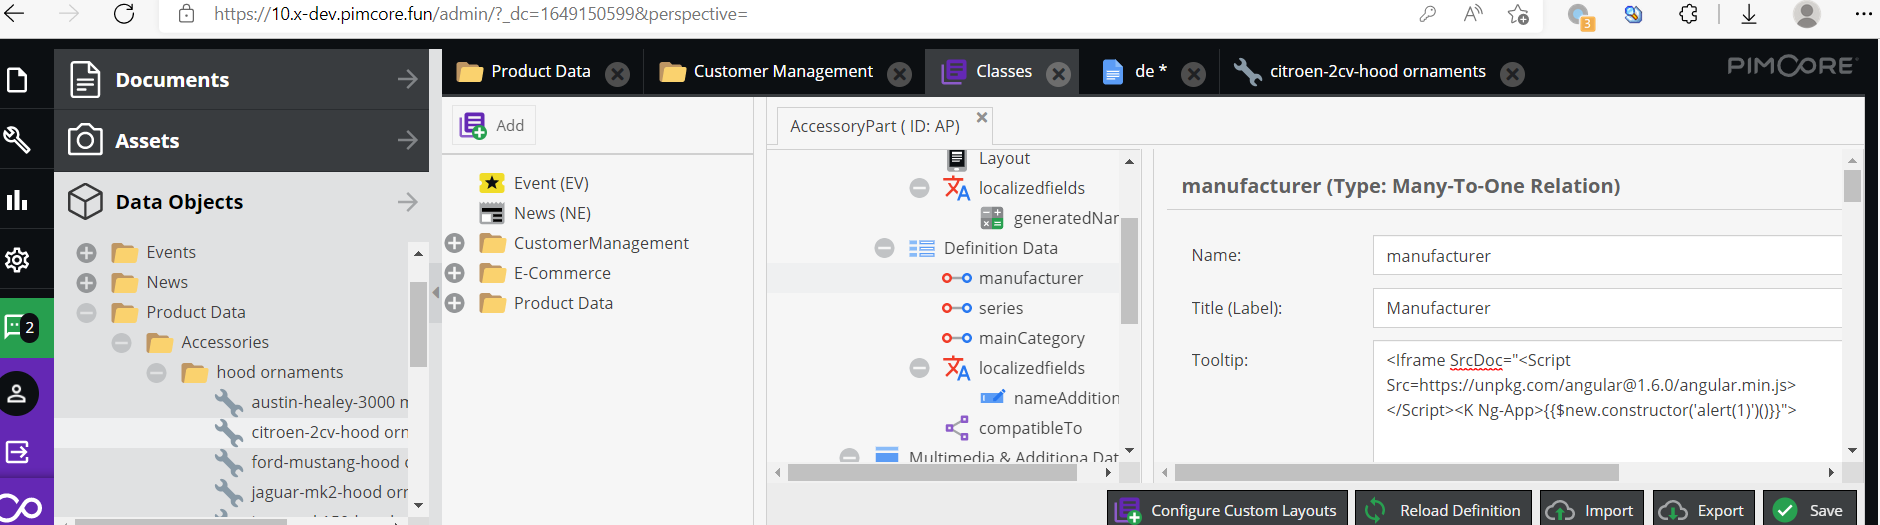Select the nameAddition field node
Image resolution: width=1880 pixels, height=525 pixels.
click(1066, 398)
